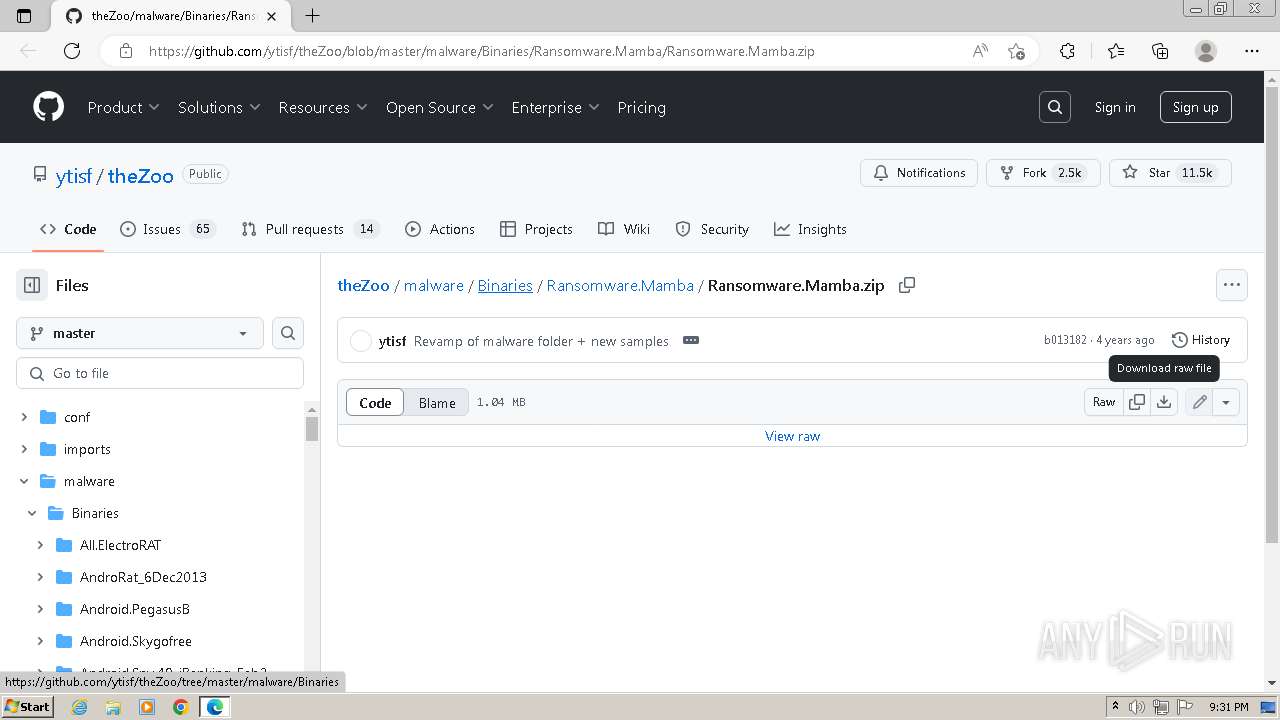
Task: Expand commit message ellipsis button
Action: pyautogui.click(x=690, y=340)
